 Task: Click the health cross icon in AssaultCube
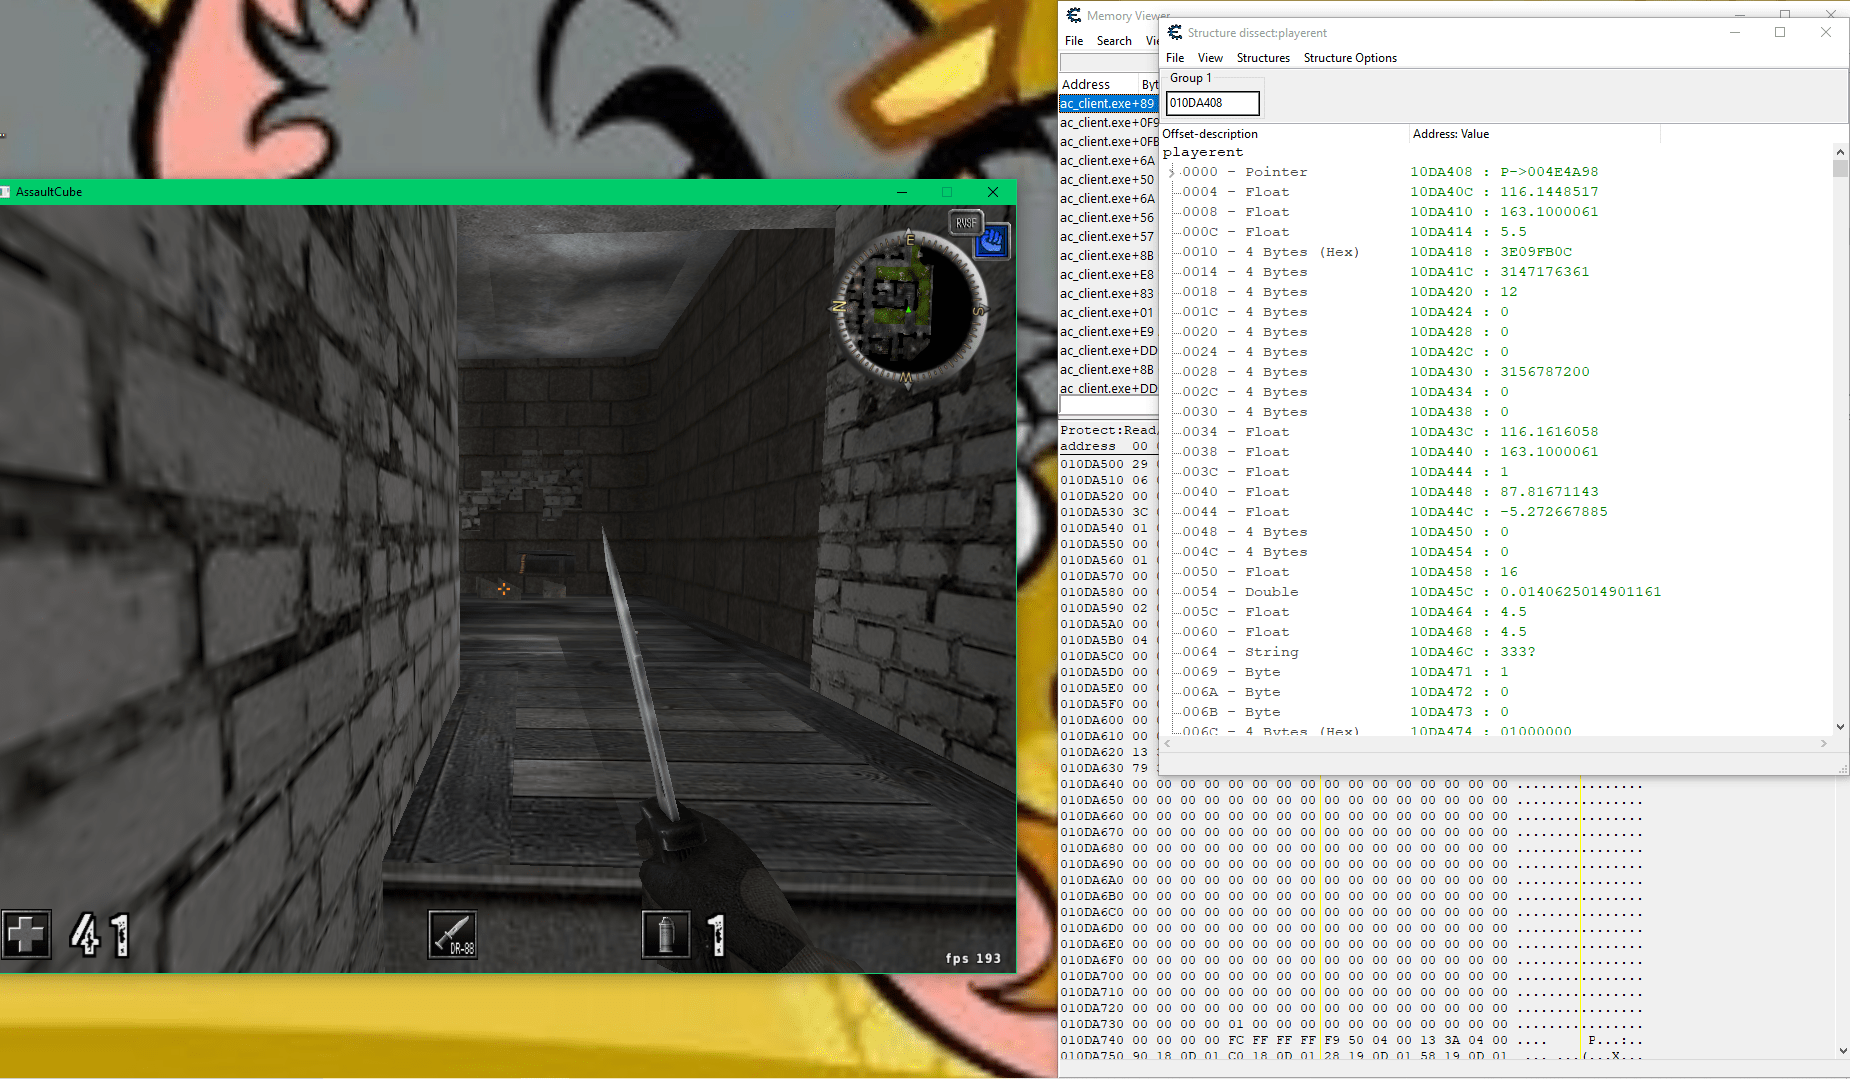click(x=26, y=935)
